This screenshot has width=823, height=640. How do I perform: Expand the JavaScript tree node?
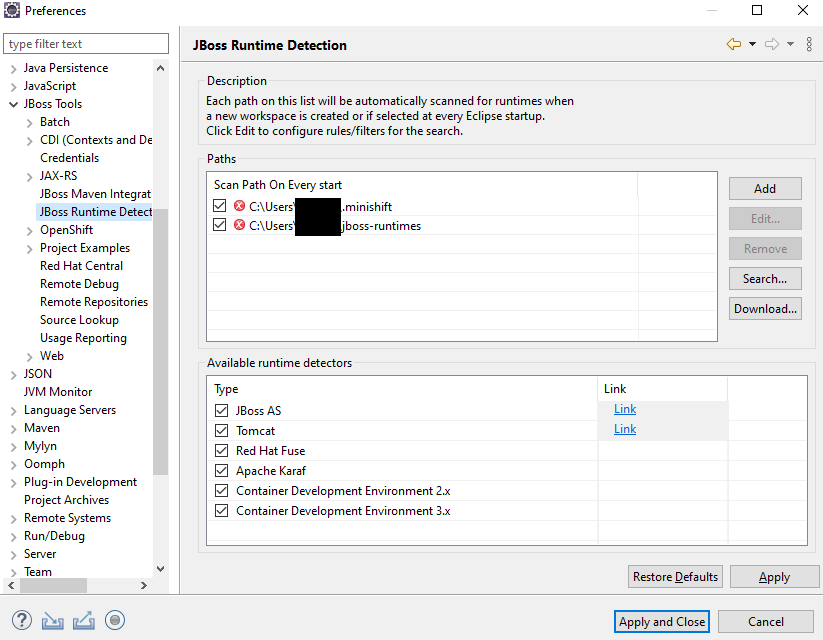(x=14, y=87)
